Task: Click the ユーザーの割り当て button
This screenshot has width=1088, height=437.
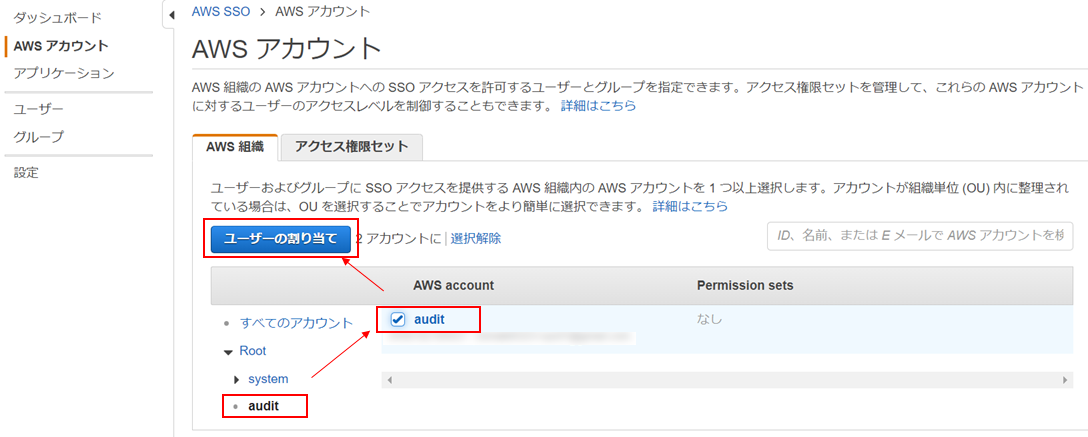Action: point(280,239)
